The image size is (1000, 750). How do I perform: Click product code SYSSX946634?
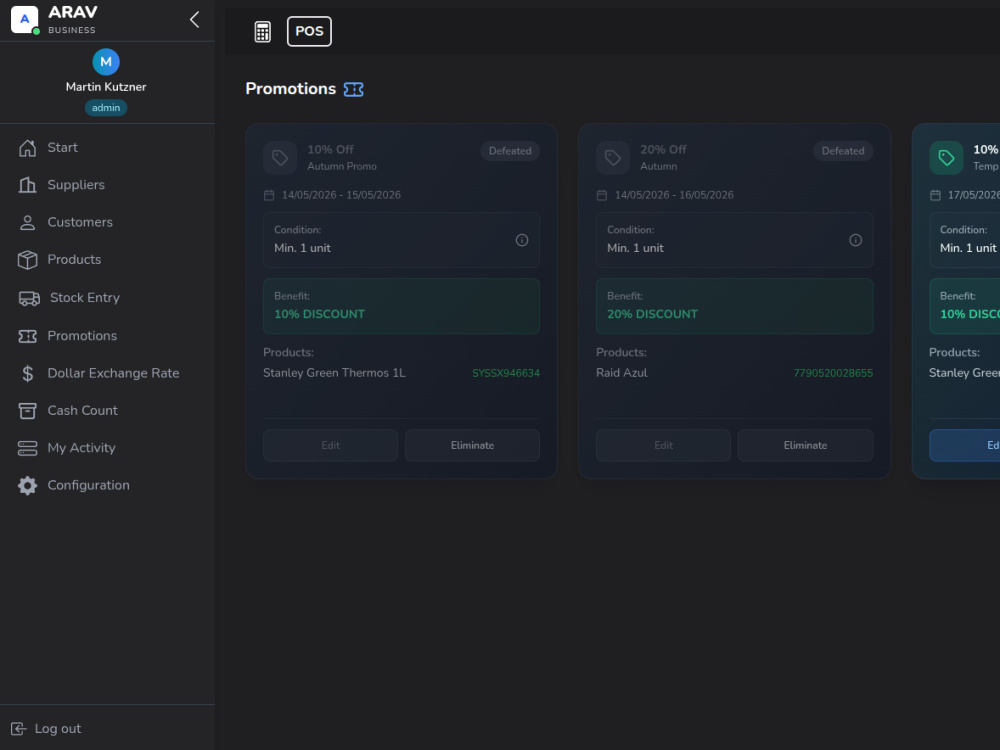click(x=506, y=373)
